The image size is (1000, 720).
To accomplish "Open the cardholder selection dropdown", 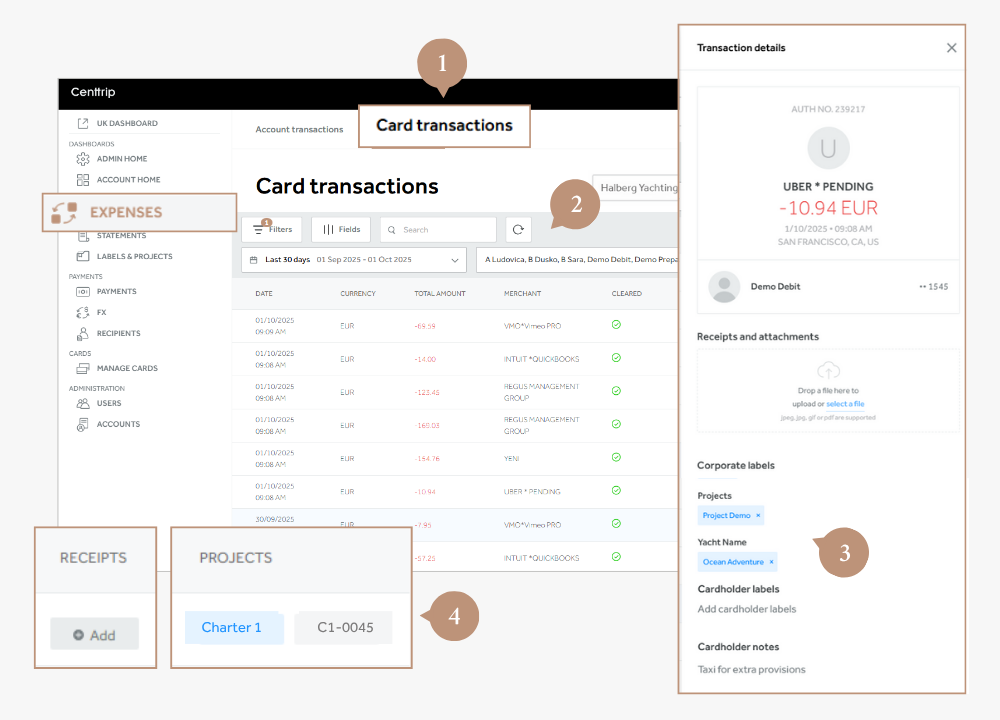I will [577, 260].
